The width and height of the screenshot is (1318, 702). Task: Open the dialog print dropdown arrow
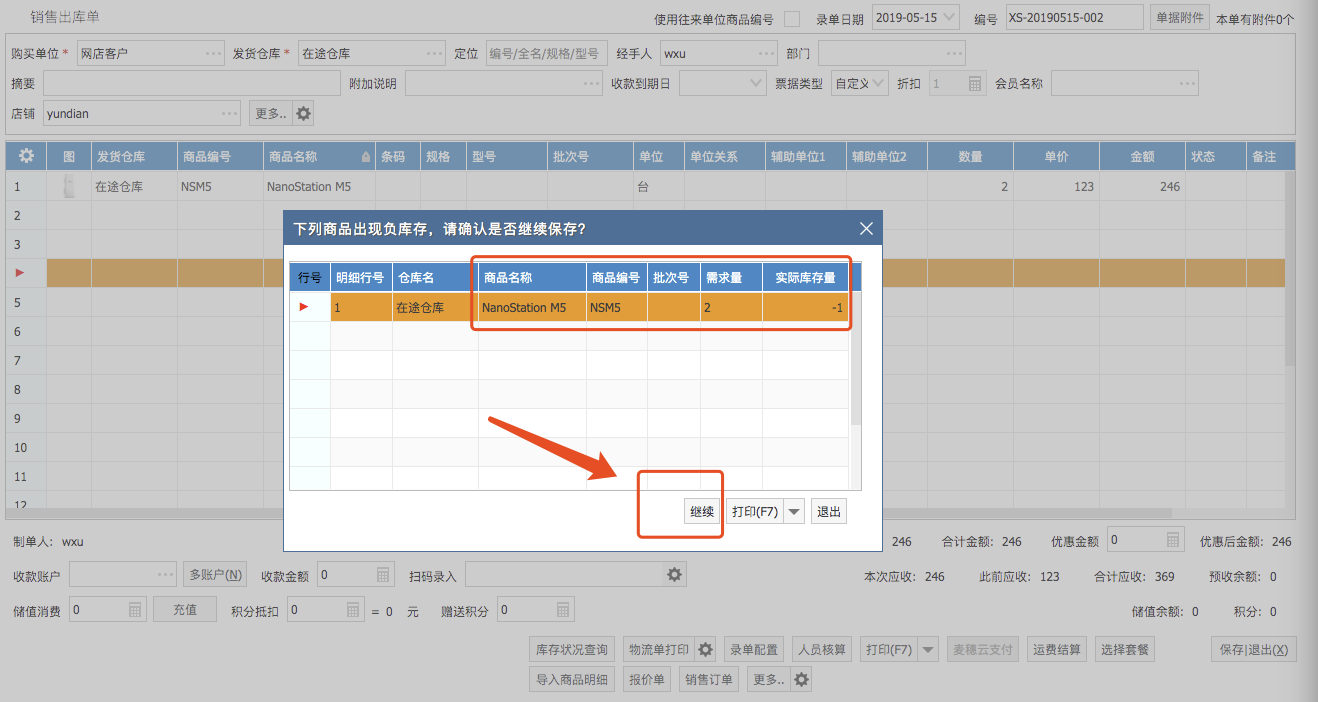coord(794,511)
